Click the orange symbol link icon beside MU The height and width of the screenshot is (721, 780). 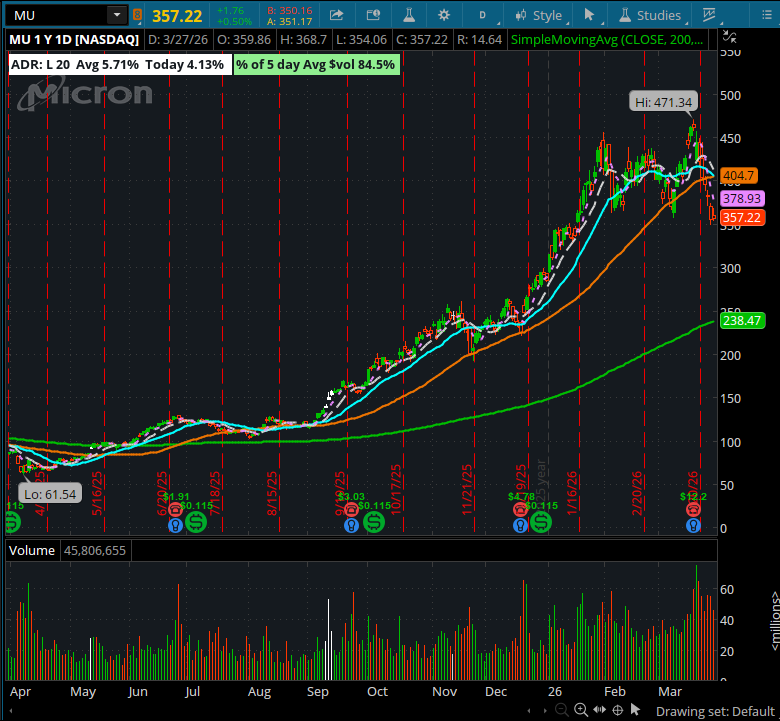(x=137, y=15)
